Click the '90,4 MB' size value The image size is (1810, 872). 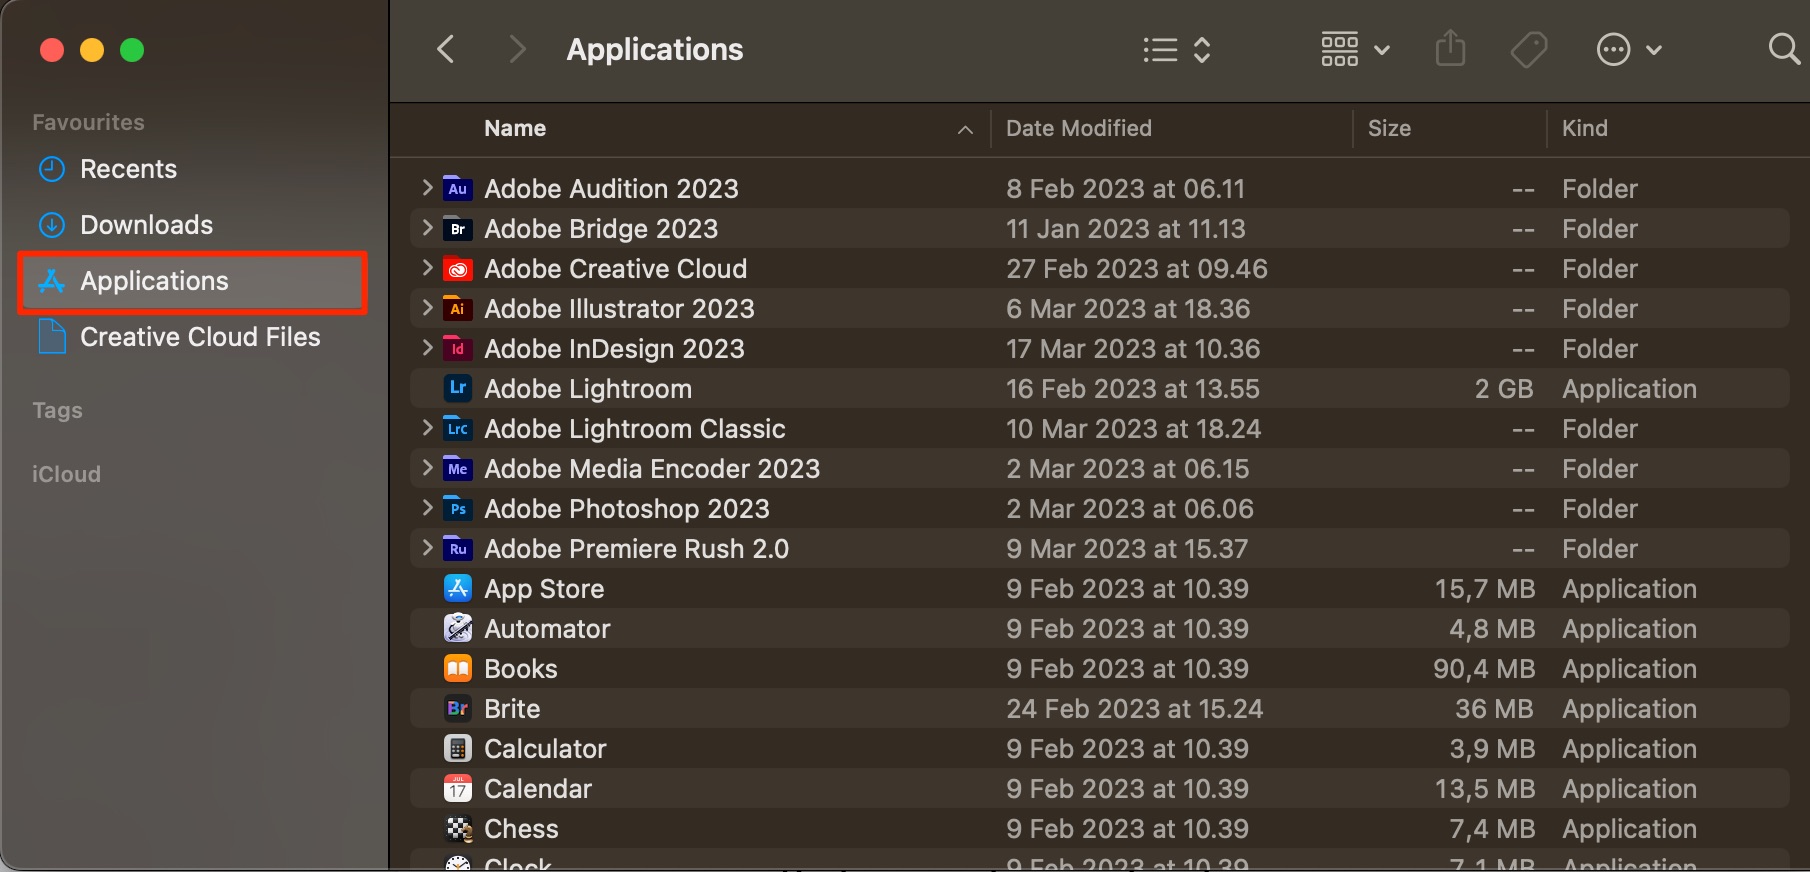tap(1484, 669)
